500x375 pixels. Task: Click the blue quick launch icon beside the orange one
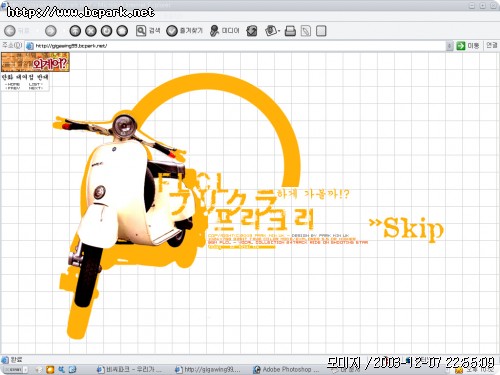tap(61, 370)
